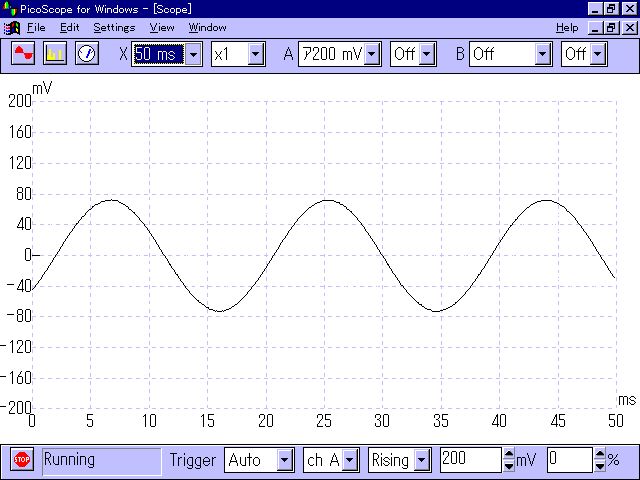
Task: Restore the inner Scope document window
Action: tap(611, 28)
